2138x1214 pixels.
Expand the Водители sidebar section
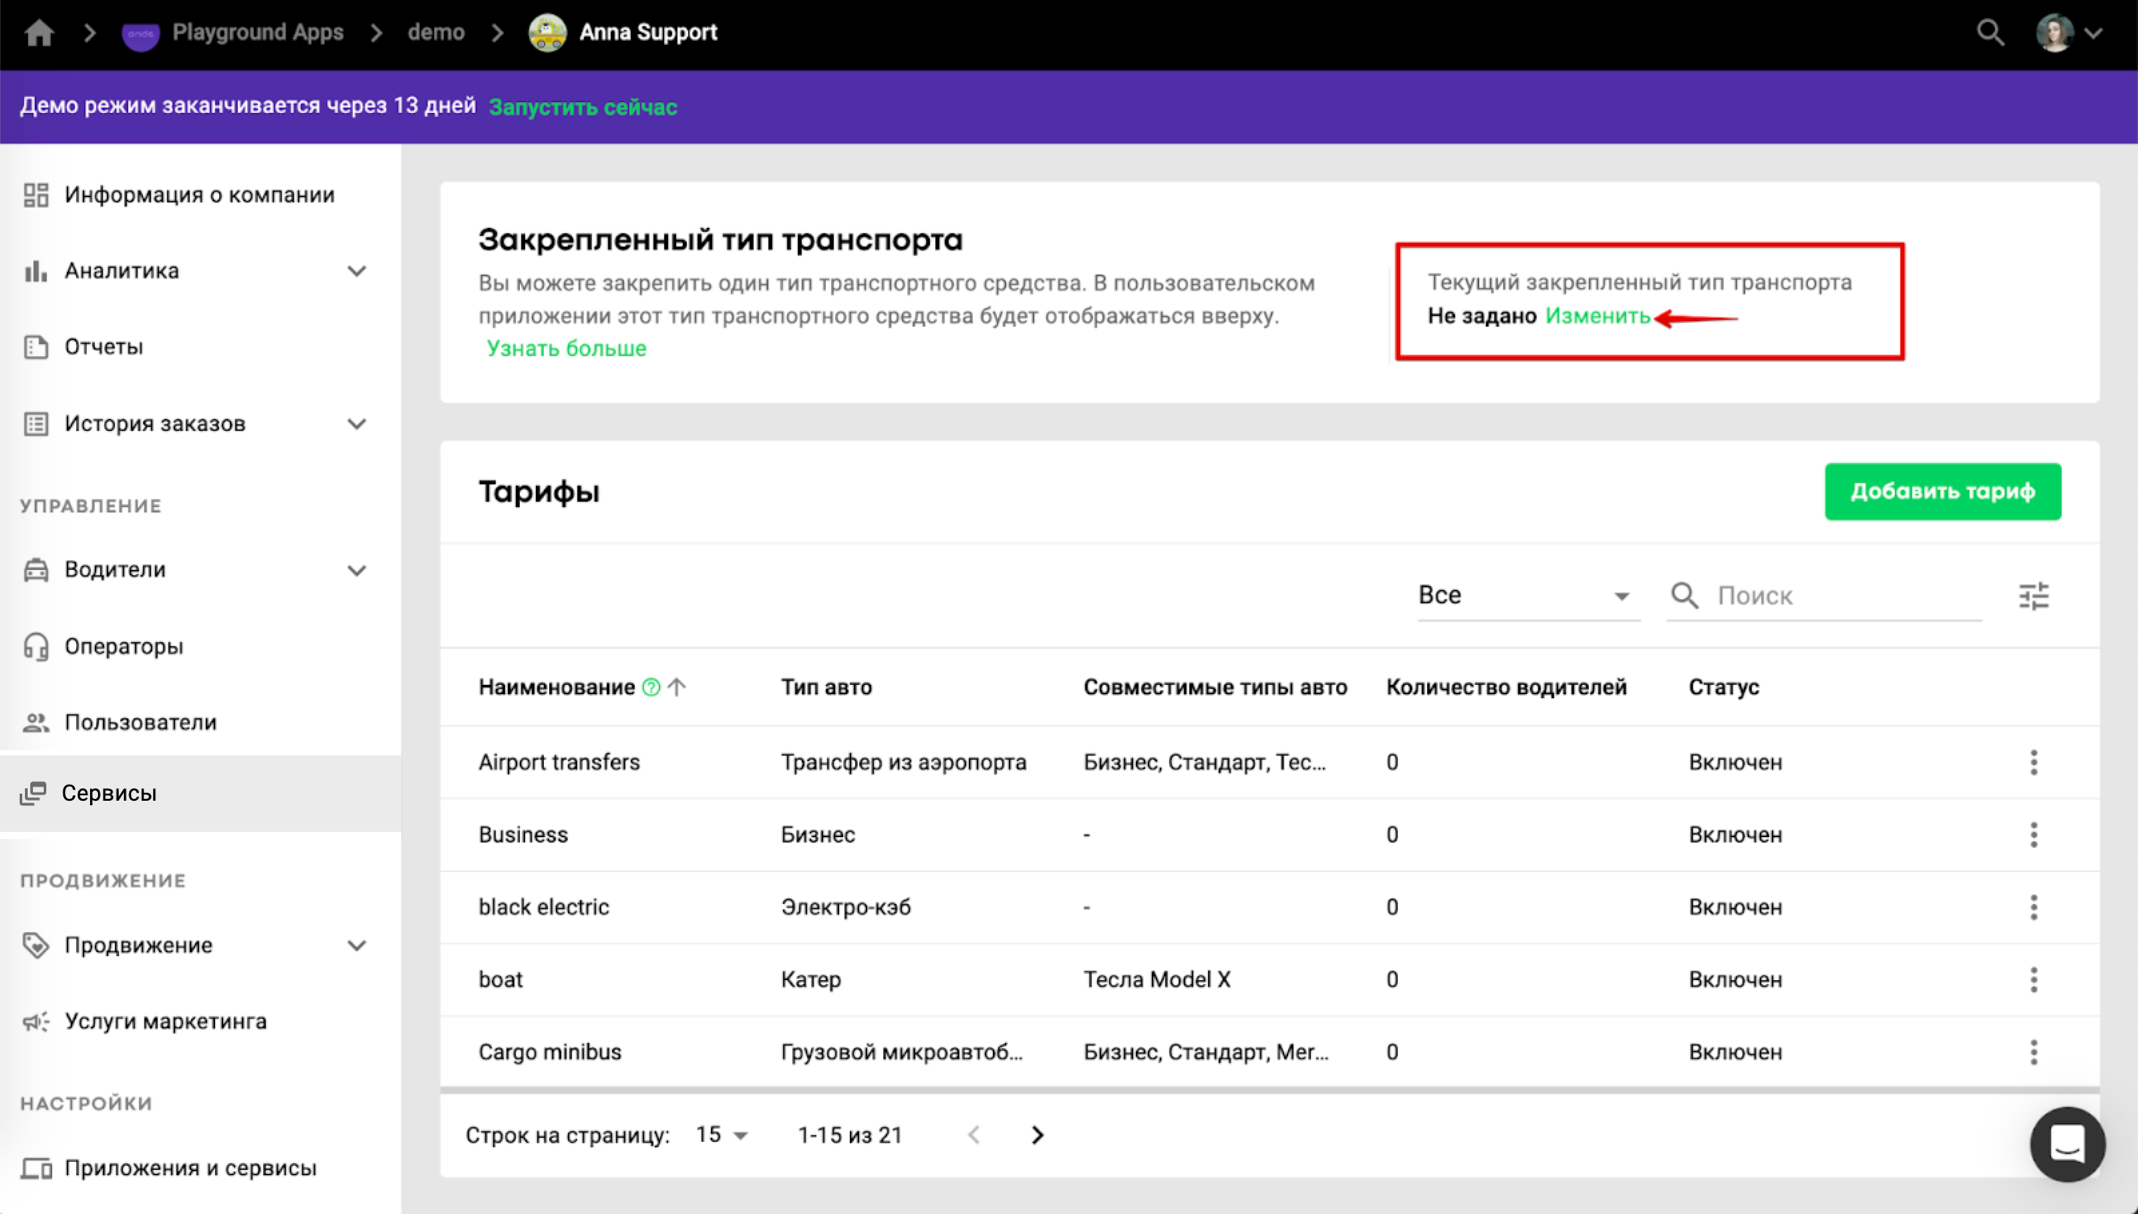click(357, 570)
